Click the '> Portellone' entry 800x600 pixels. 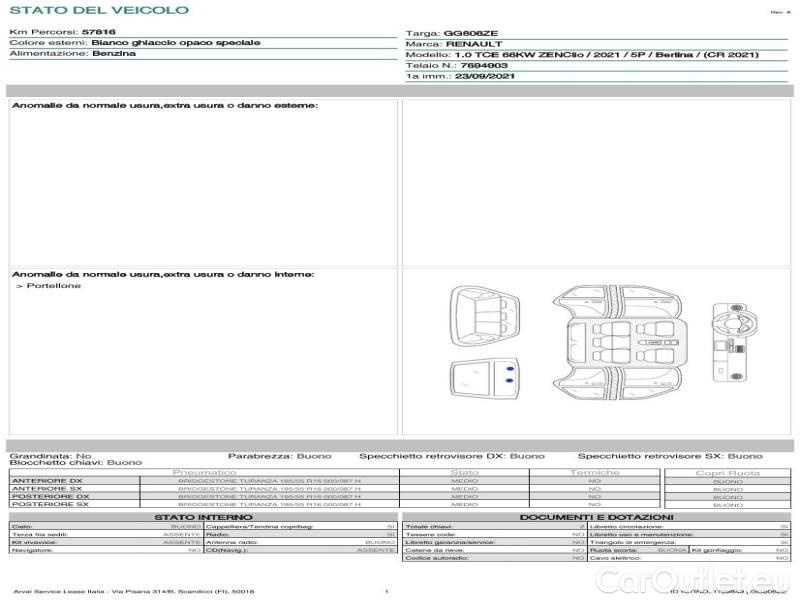point(48,286)
